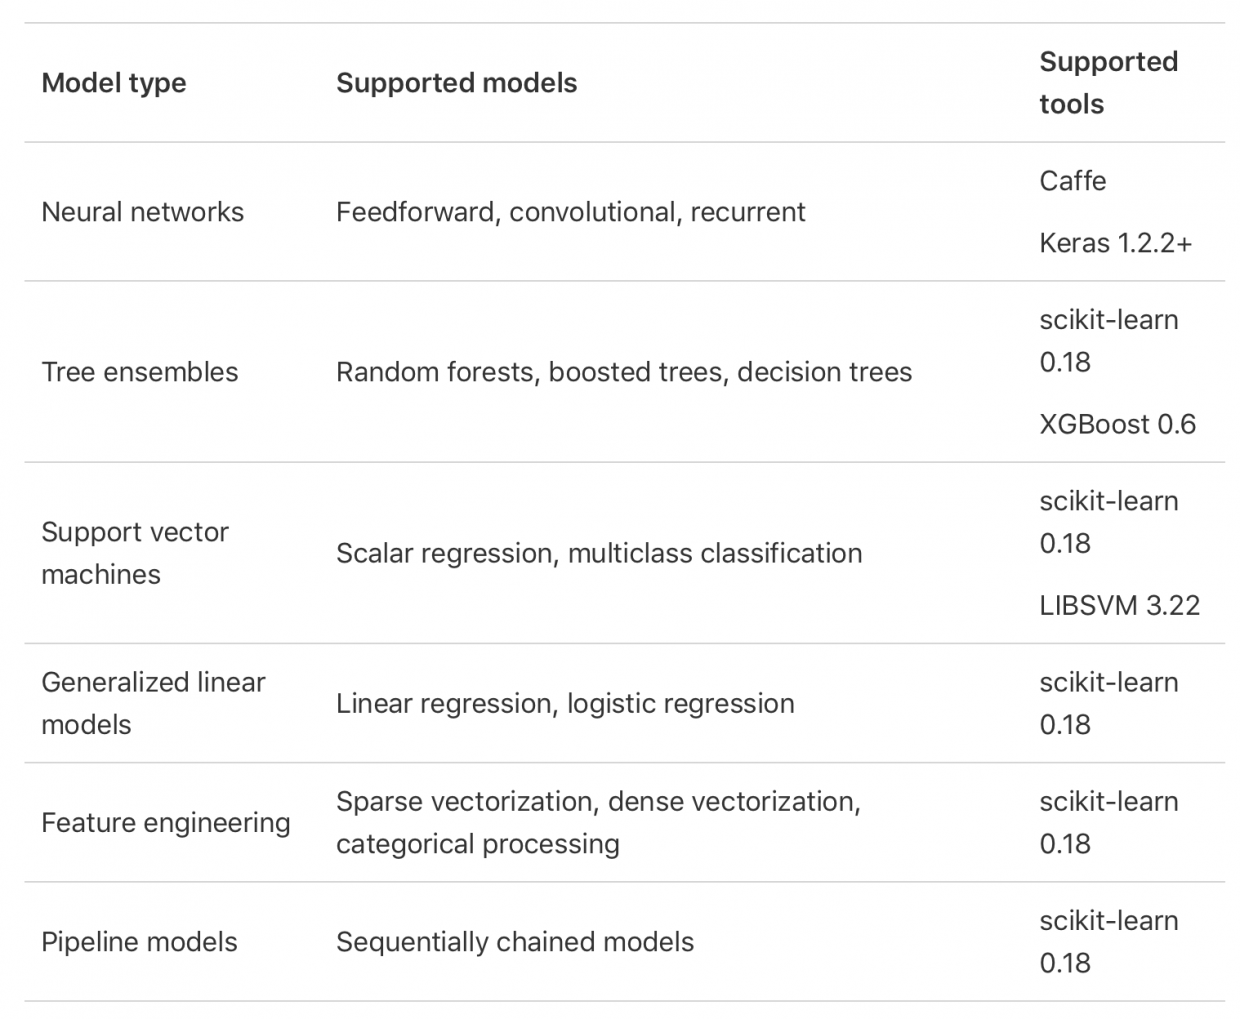The image size is (1240, 1019).
Task: Click the Supported models column header
Action: 456,83
